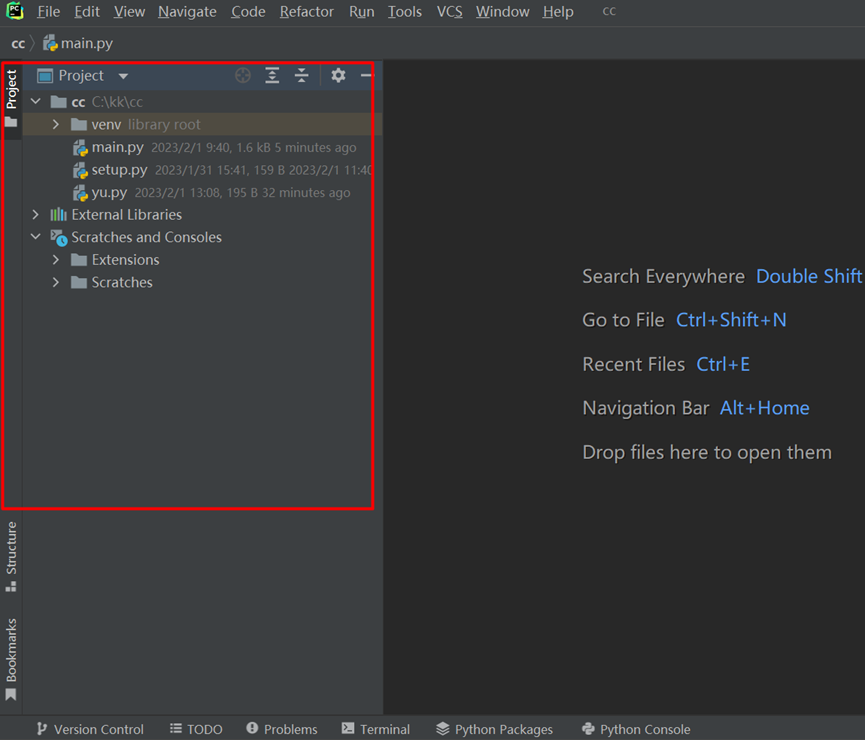The width and height of the screenshot is (865, 740).
Task: Open the Code menu
Action: 248,12
